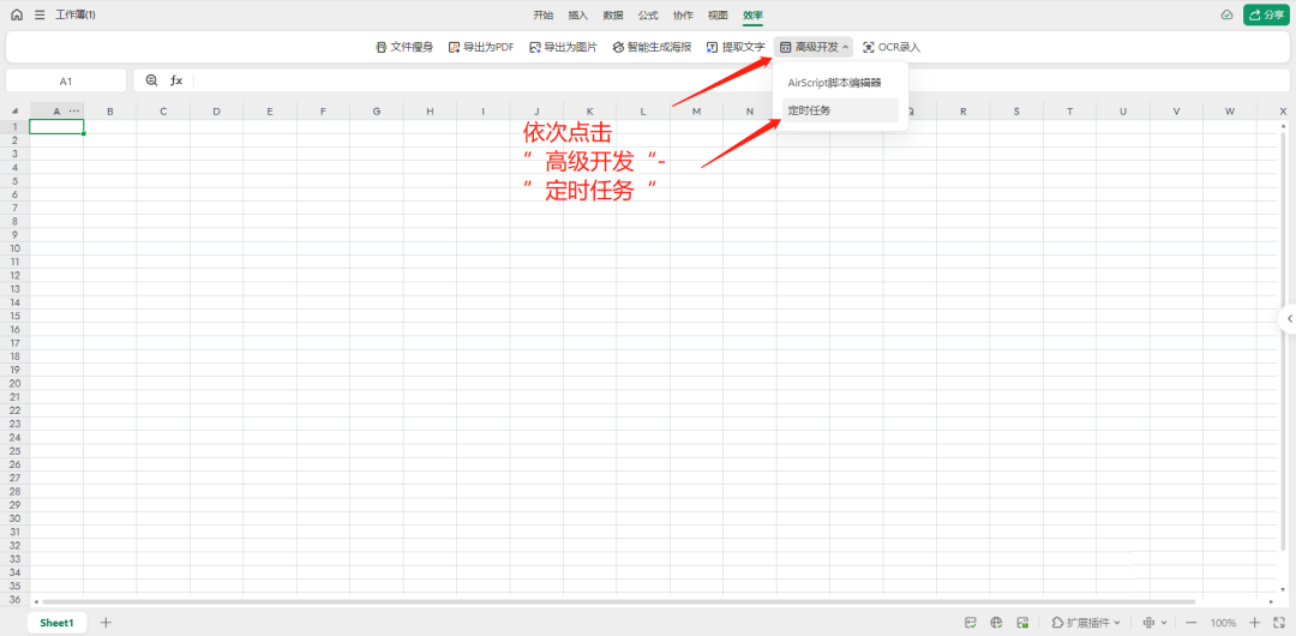Click the zoom in plus button

point(1255,623)
